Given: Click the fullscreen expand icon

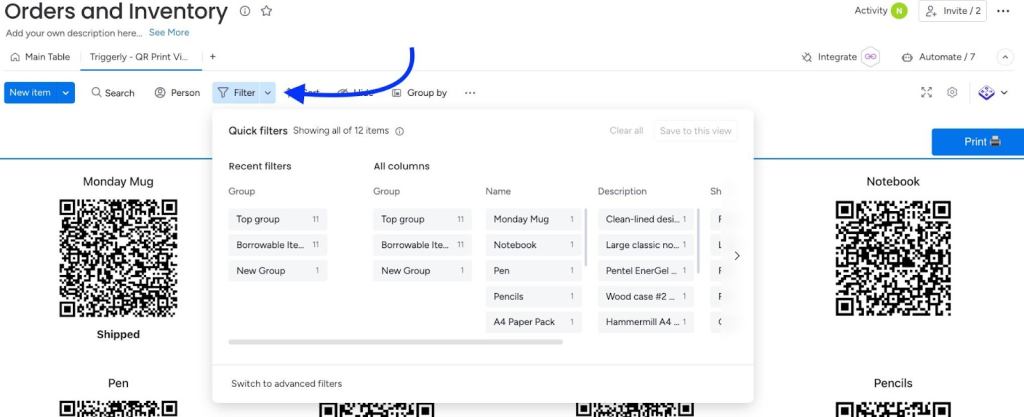Looking at the screenshot, I should (926, 92).
